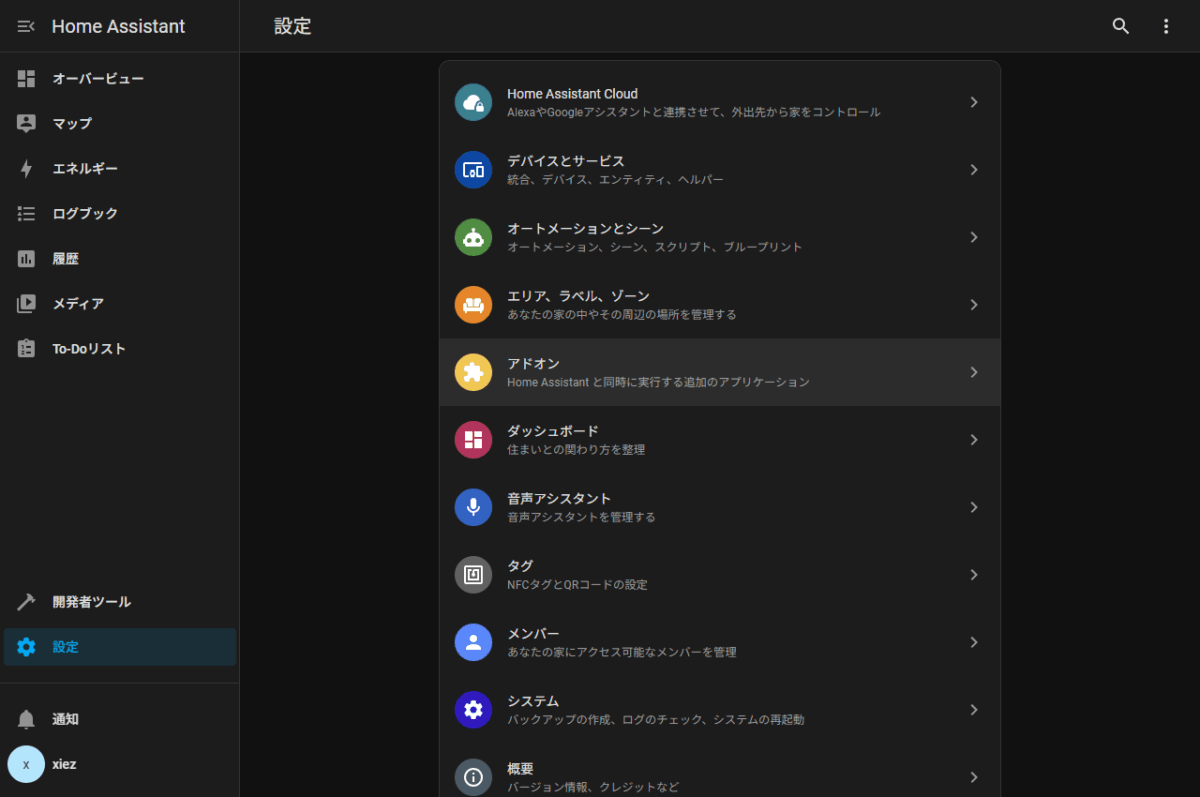Open システム settings title
Screen dimensions: 1200x797
[x=533, y=701]
